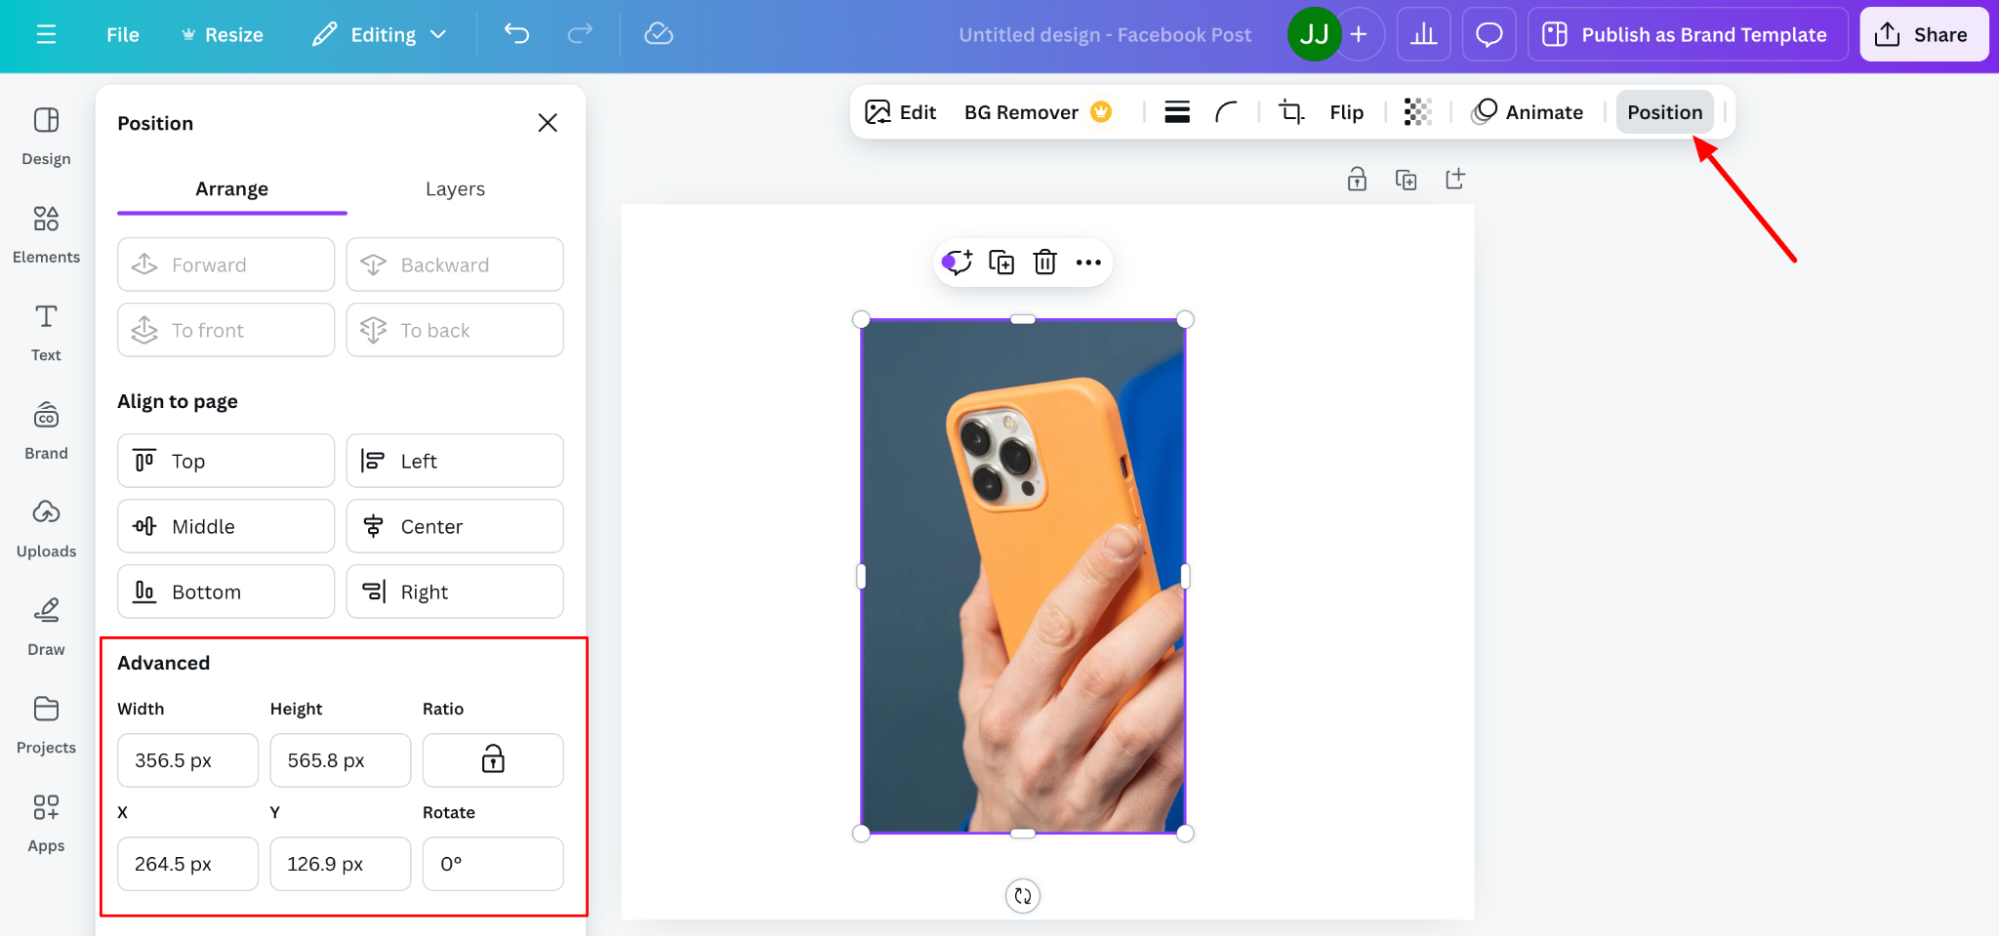Viewport: 1999px width, 937px height.
Task: Duplicate selected image from floating toolbar
Action: [x=1001, y=262]
